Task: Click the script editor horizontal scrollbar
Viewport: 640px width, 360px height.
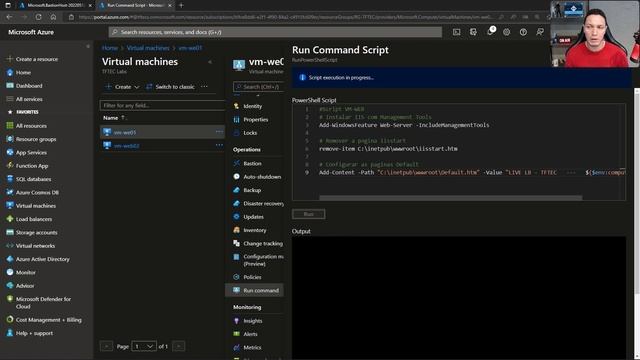Action: click(451, 198)
